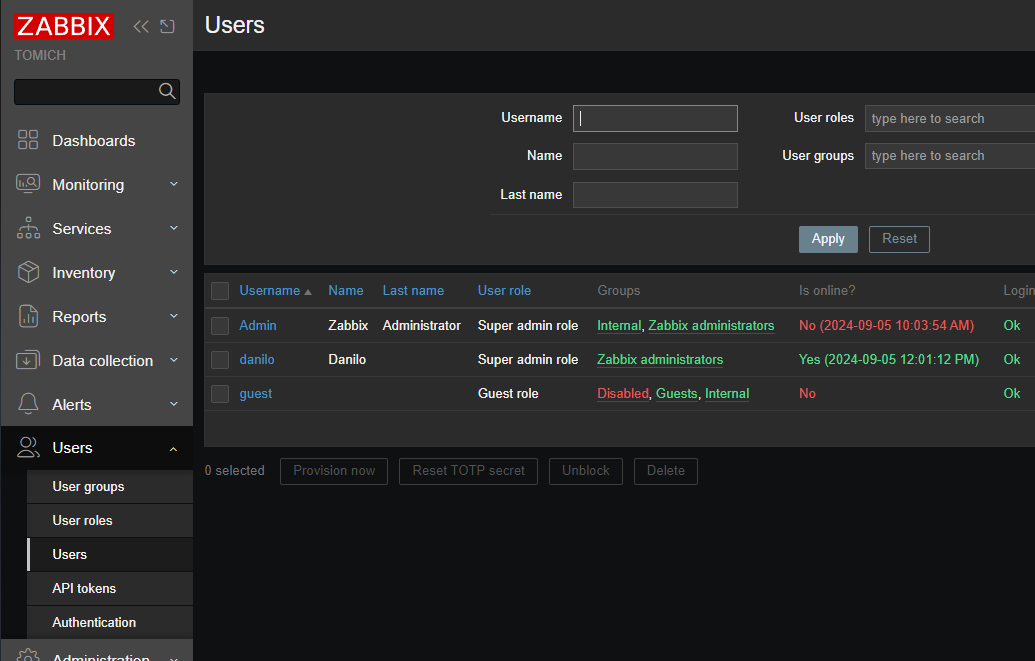
Task: Sort by Name column header
Action: [346, 291]
